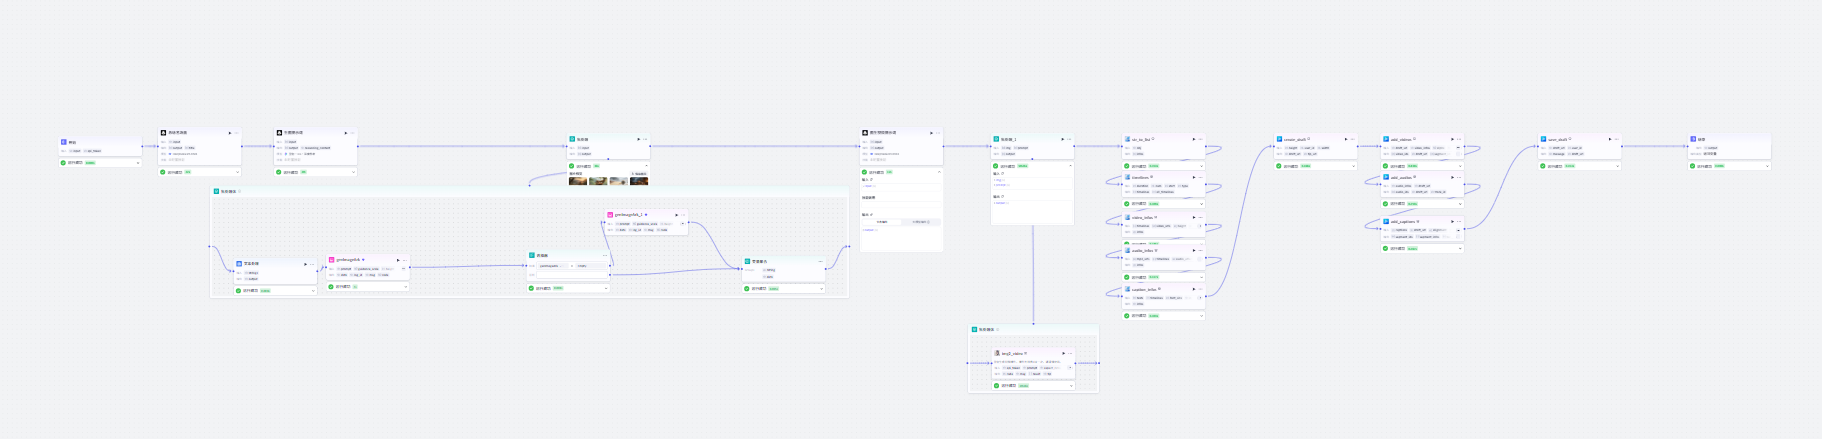
Task: Expand run result under the start node
Action: 138,162
